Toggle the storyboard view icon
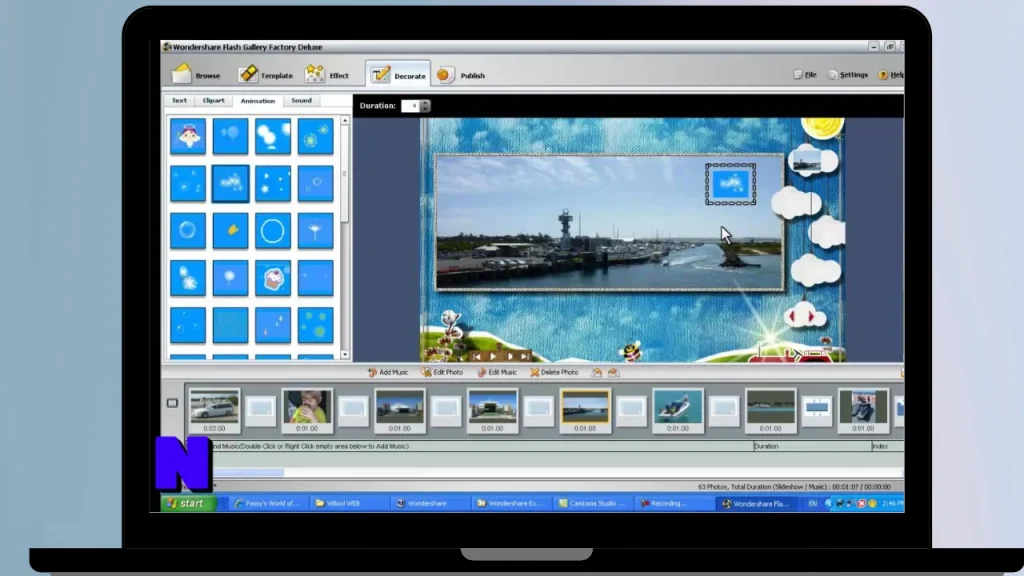Viewport: 1024px width, 576px height. tap(172, 403)
